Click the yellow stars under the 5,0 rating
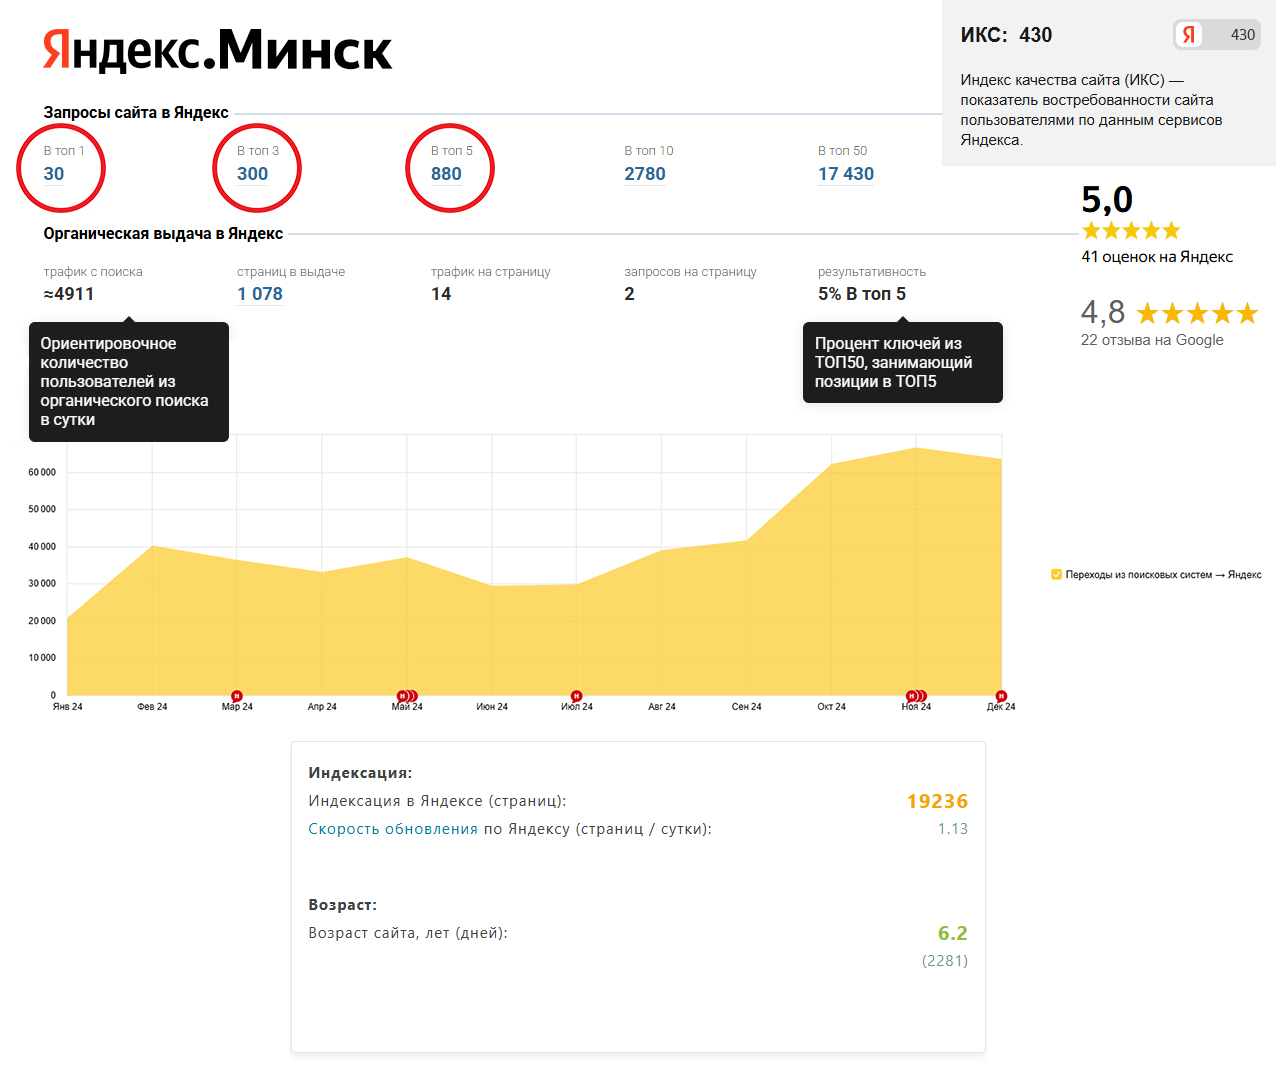This screenshot has width=1276, height=1073. pyautogui.click(x=1131, y=231)
